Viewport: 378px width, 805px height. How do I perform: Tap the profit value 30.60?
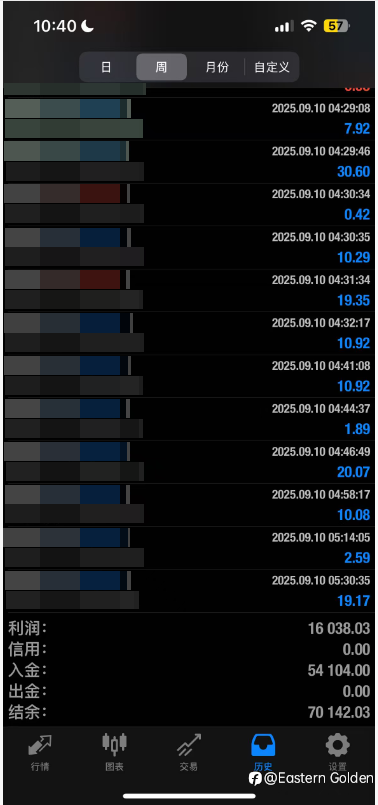click(x=354, y=172)
